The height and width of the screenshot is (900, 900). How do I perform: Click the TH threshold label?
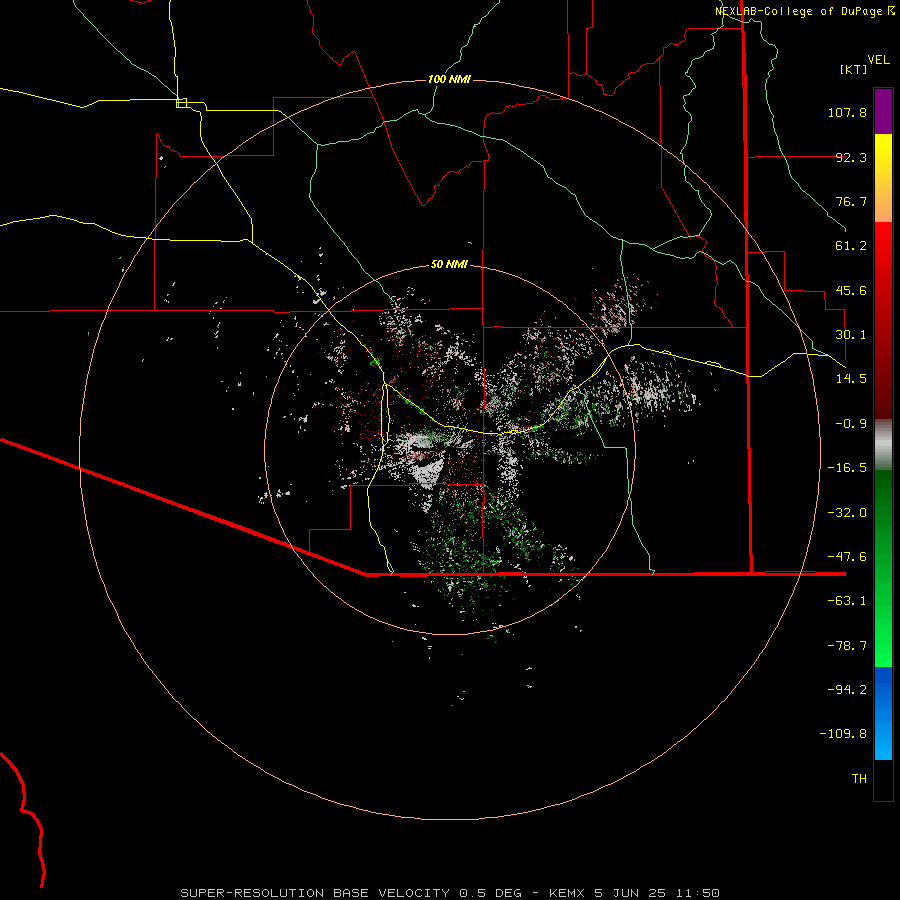pos(859,779)
